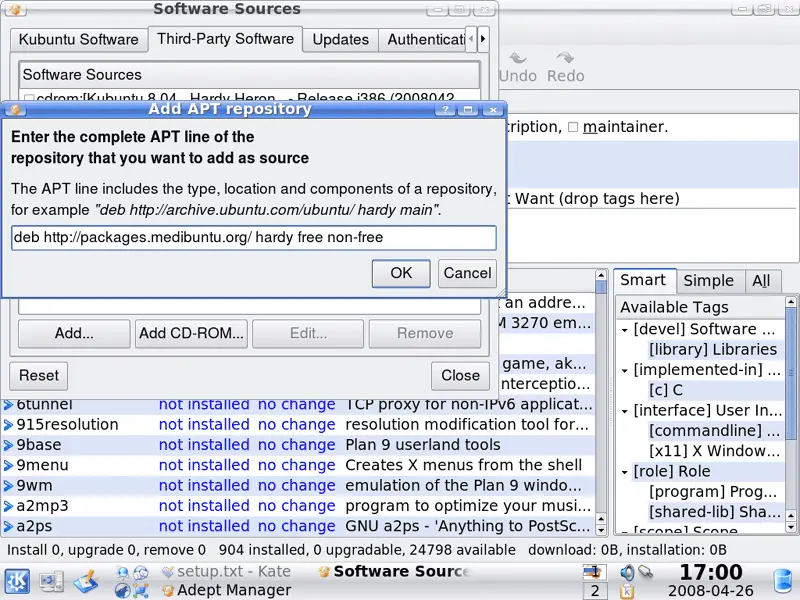This screenshot has width=800, height=600.
Task: Expand the 9menu package row arrow
Action: (8, 465)
